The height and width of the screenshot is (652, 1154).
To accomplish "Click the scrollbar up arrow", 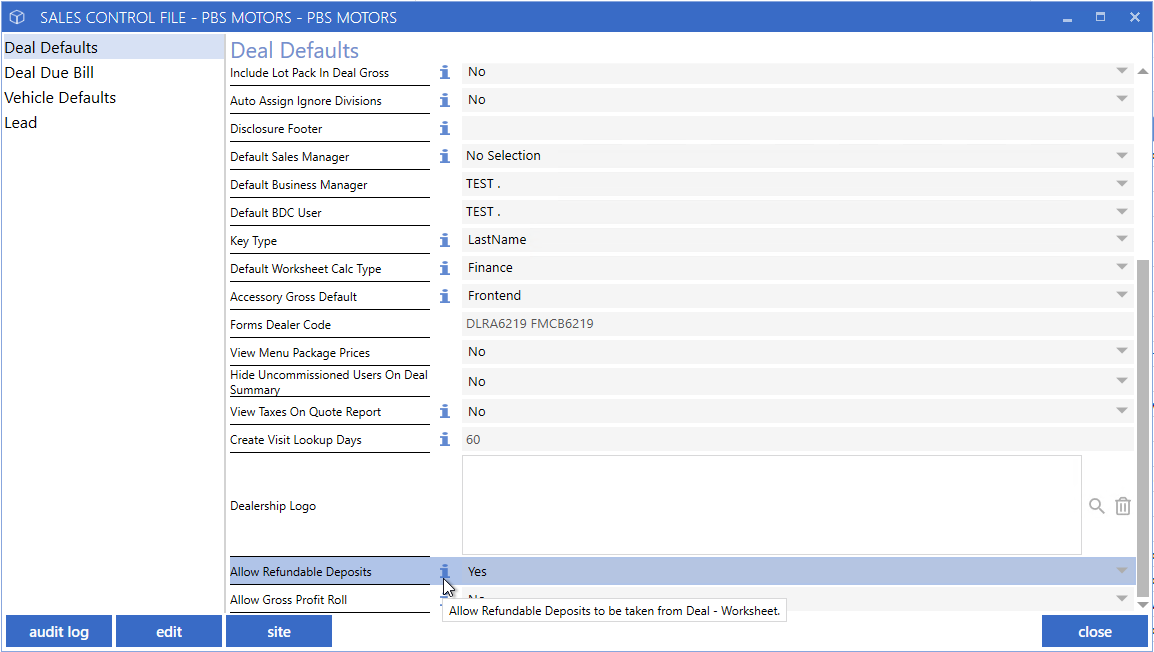I will pyautogui.click(x=1143, y=71).
